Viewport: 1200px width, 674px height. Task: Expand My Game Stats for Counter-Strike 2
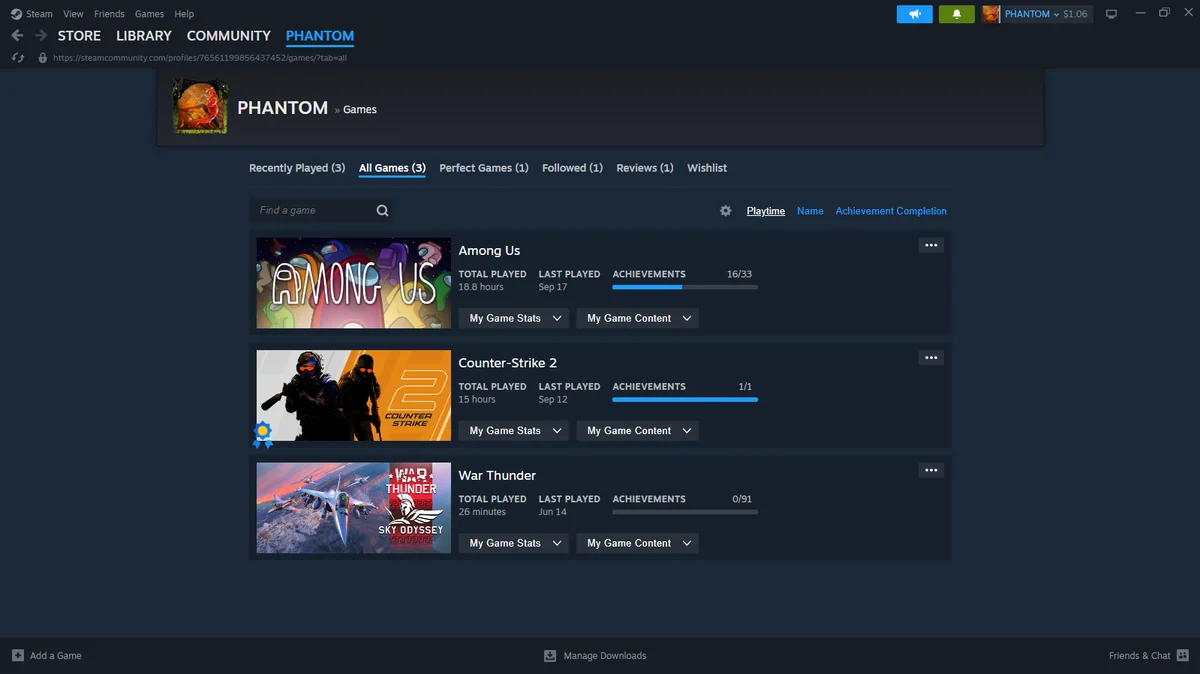click(x=514, y=431)
